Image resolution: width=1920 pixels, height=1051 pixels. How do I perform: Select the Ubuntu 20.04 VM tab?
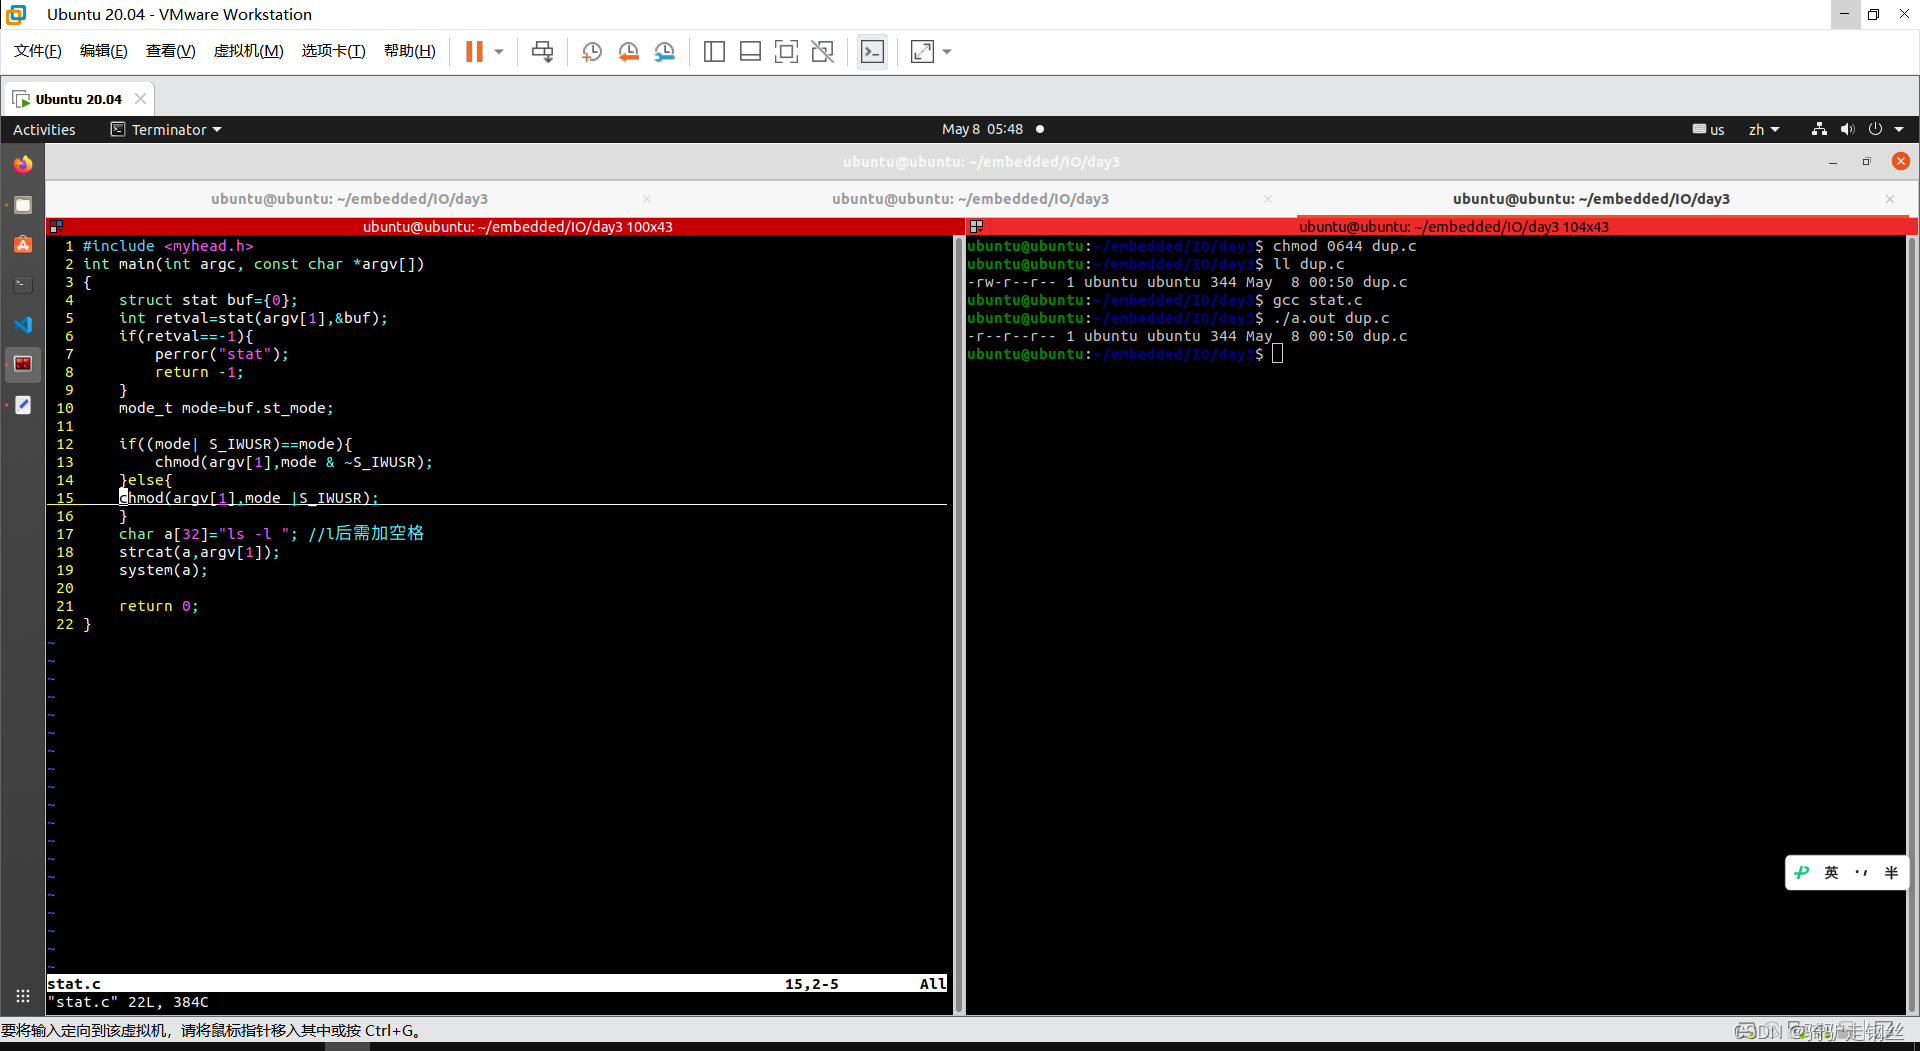(x=78, y=99)
